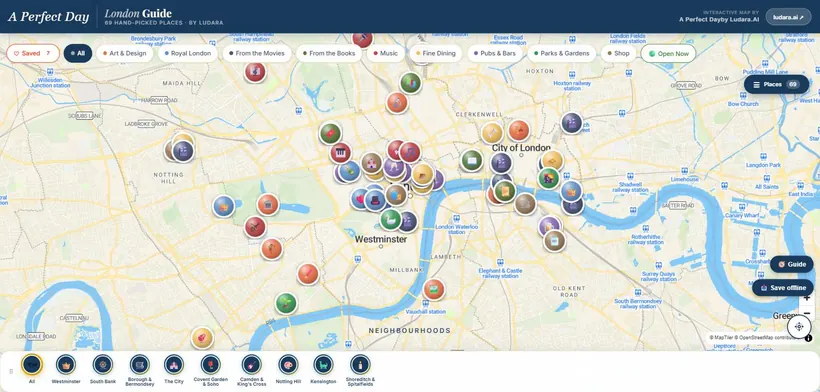Screen dimensions: 820x392
Task: Open the brown castle marker
Action: [x=372, y=163]
